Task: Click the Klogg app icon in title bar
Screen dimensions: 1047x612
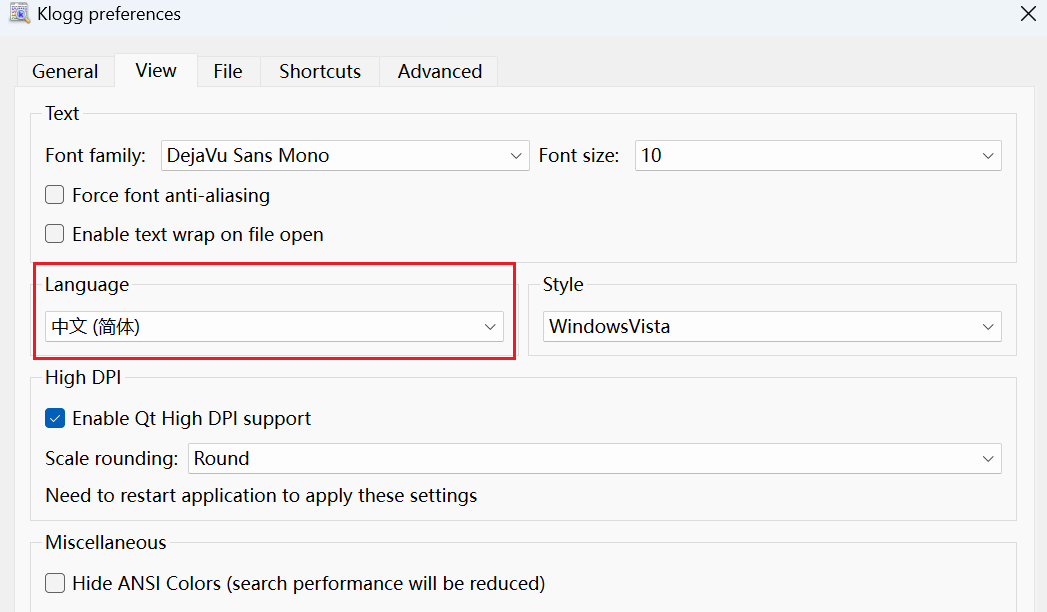Action: pos(19,14)
